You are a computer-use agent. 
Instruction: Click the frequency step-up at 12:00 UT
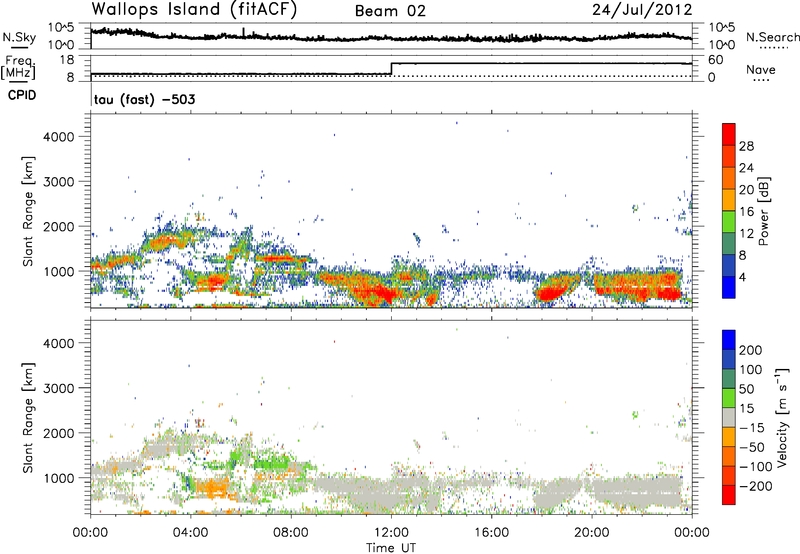coord(391,69)
